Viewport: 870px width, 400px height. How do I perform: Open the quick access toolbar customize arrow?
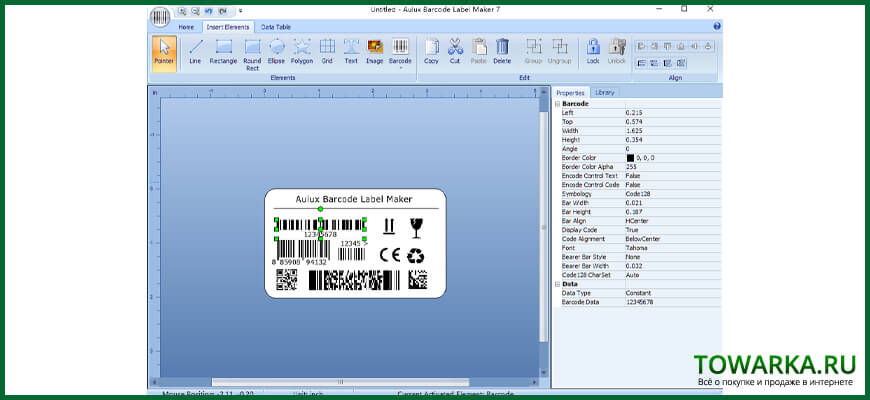point(240,11)
